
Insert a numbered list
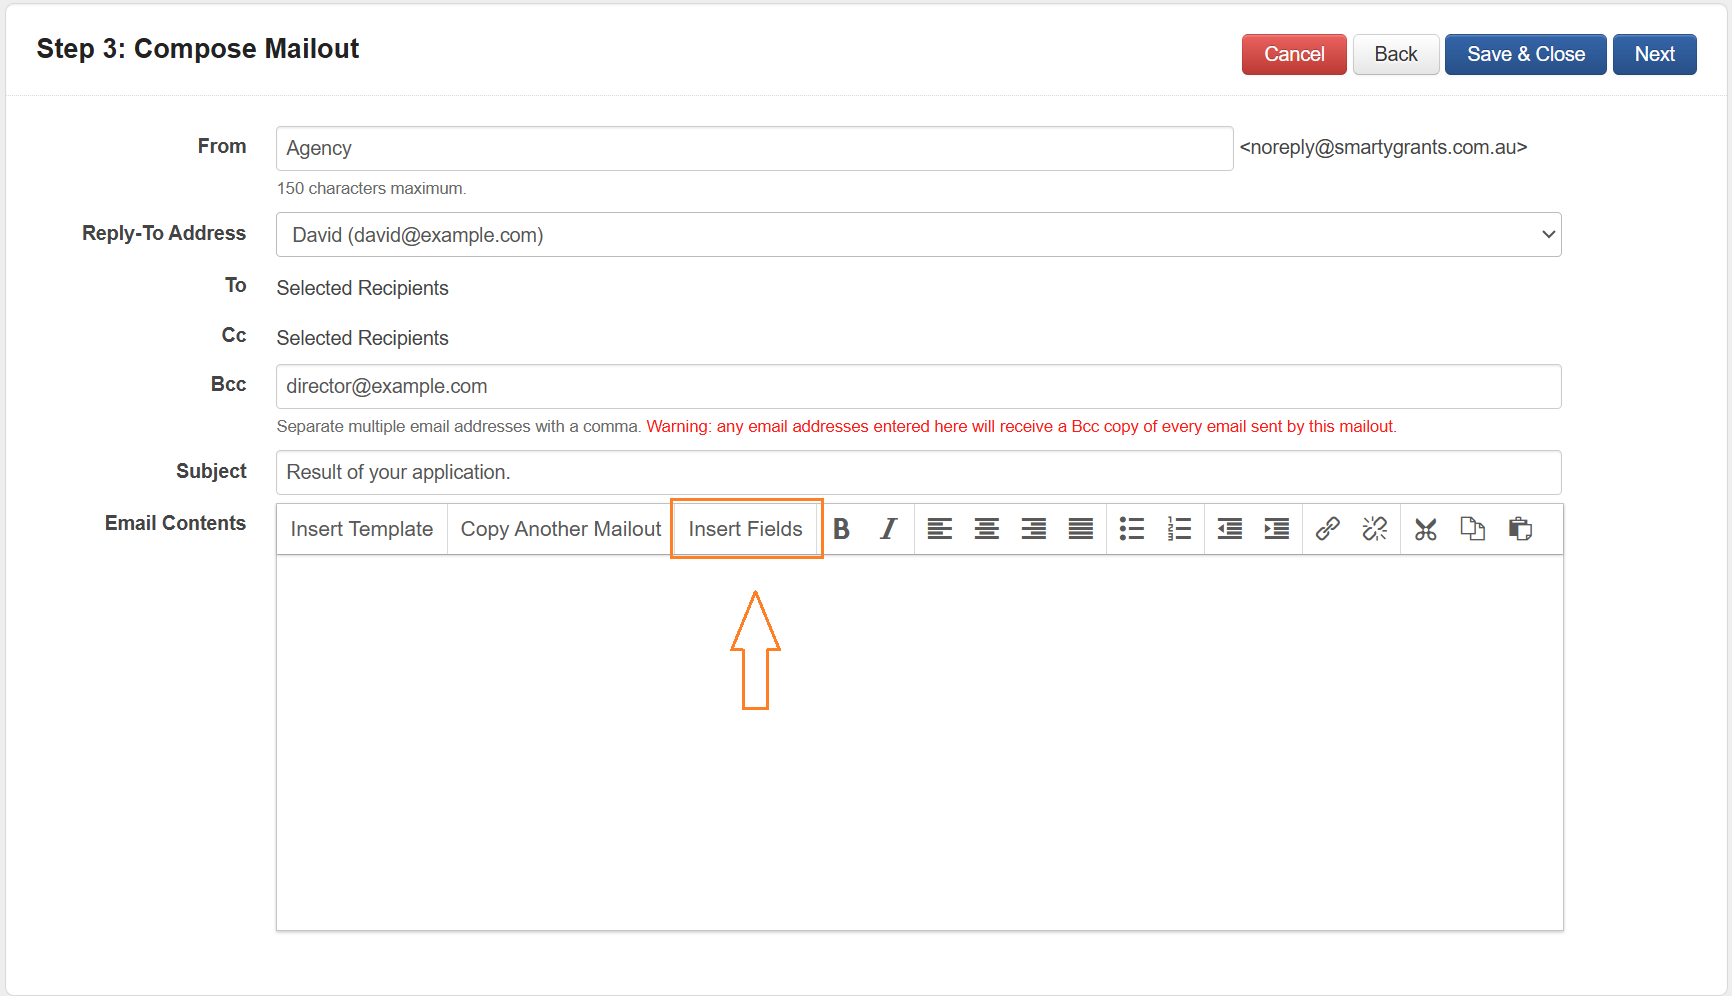(x=1179, y=529)
